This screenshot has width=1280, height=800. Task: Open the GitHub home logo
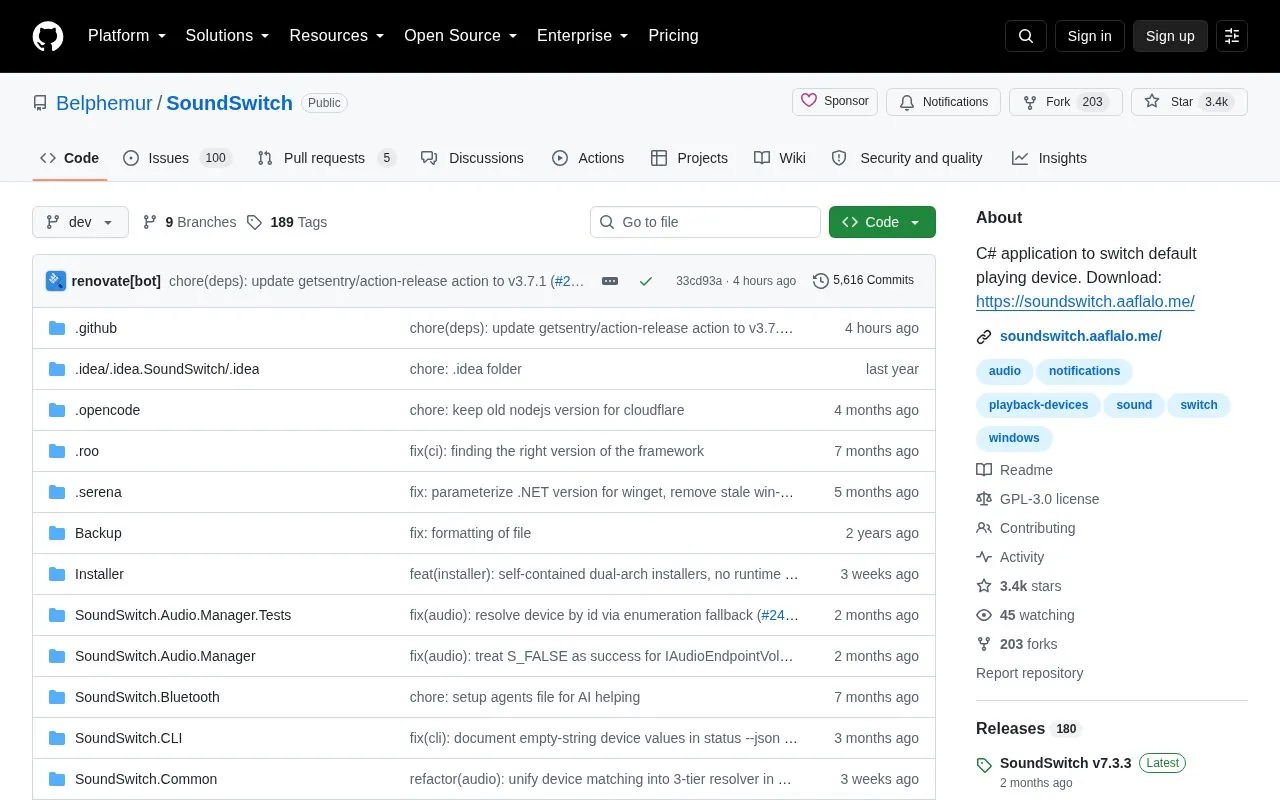pyautogui.click(x=48, y=36)
